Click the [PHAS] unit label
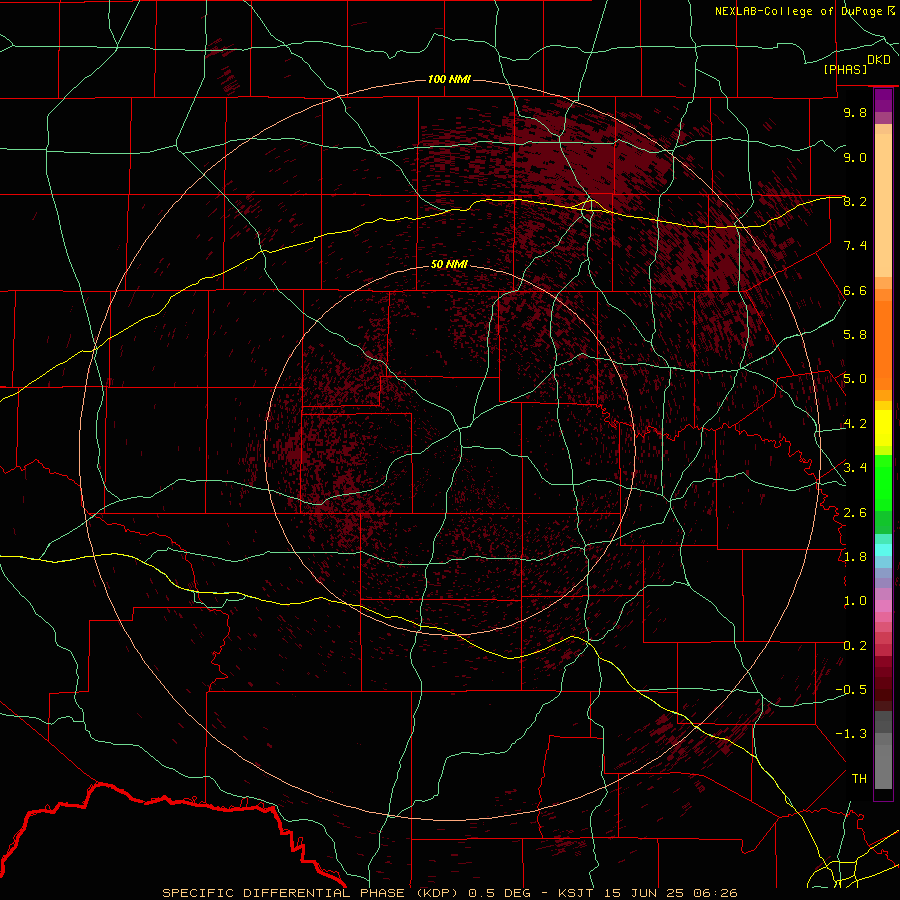 click(845, 70)
